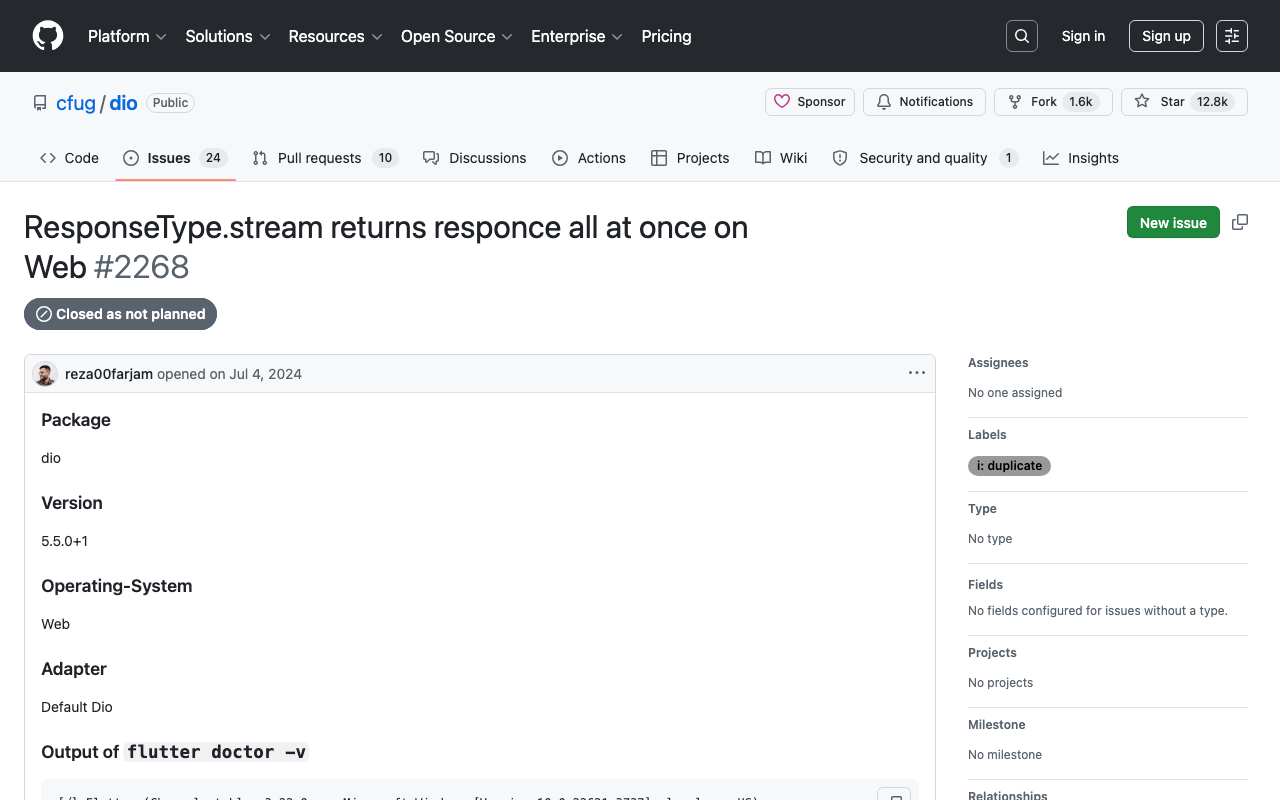Viewport: 1280px width, 800px height.
Task: Click the Issues count badge 24
Action: [213, 158]
